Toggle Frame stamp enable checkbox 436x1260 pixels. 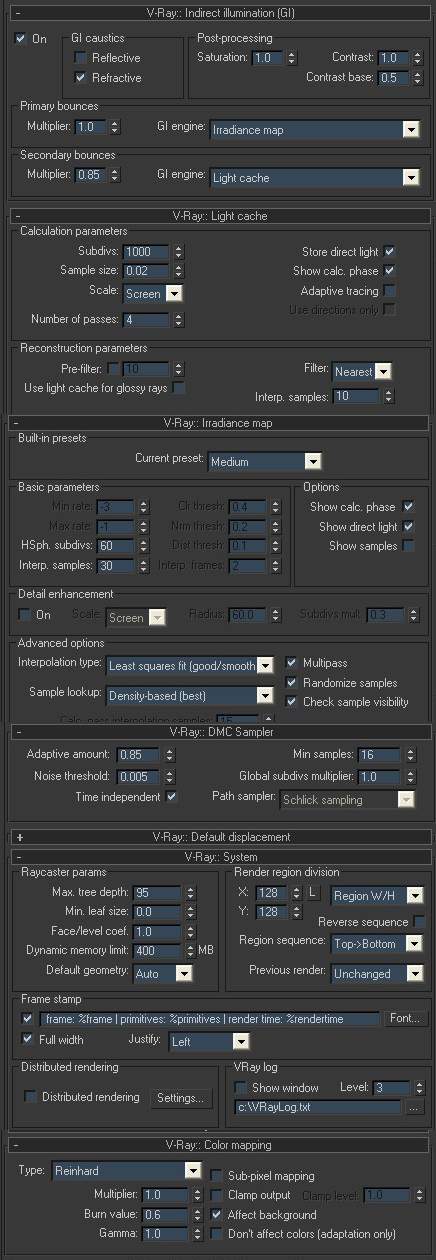click(27, 1018)
